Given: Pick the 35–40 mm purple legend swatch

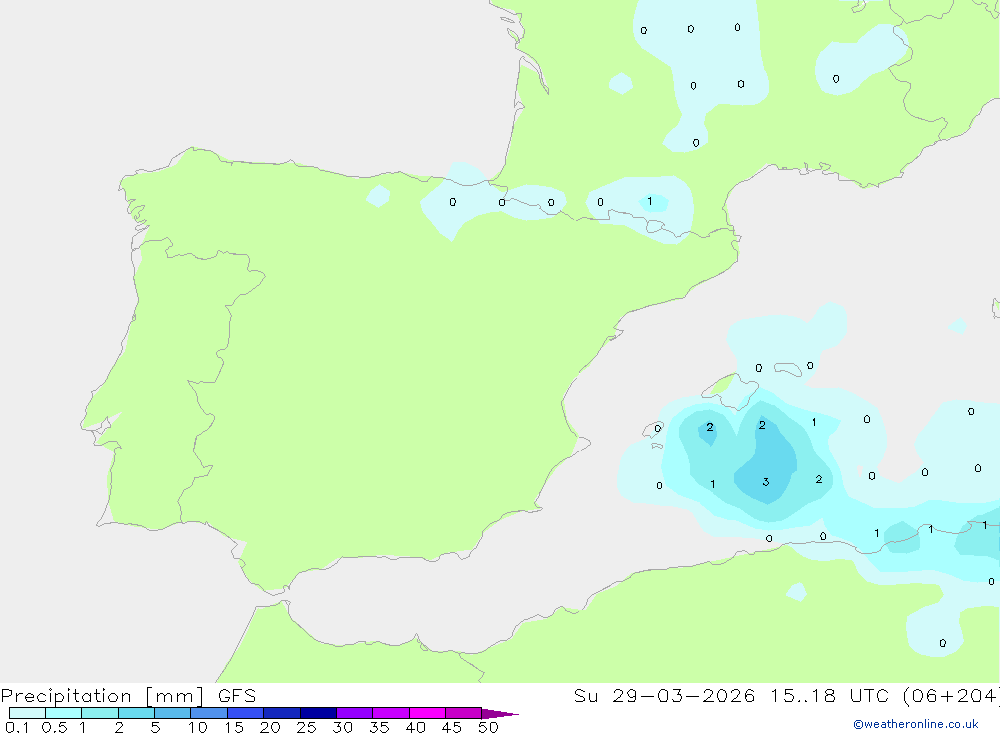Looking at the screenshot, I should pyautogui.click(x=391, y=713).
